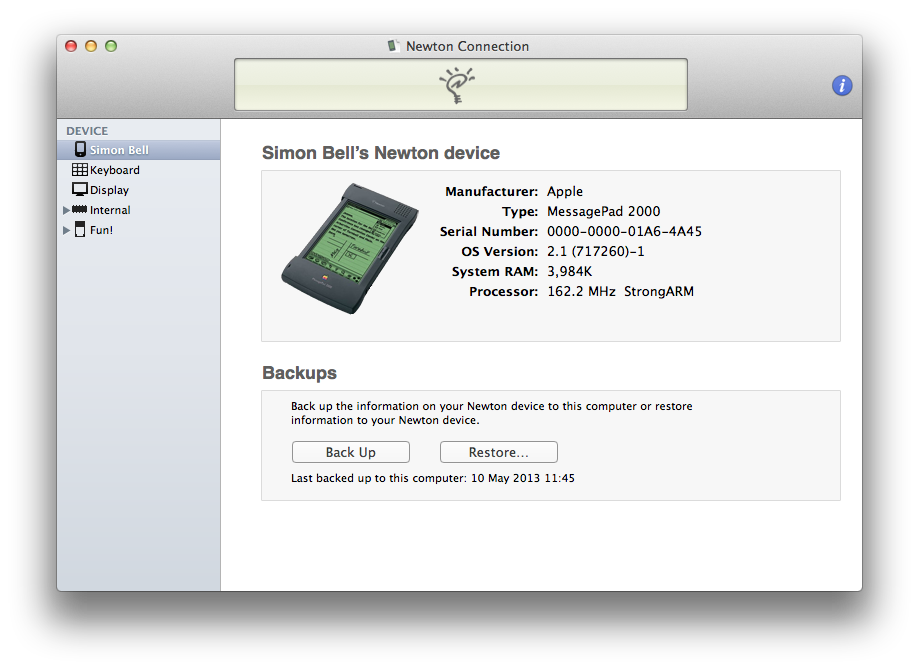Expand the Internal tree item

(x=66, y=210)
